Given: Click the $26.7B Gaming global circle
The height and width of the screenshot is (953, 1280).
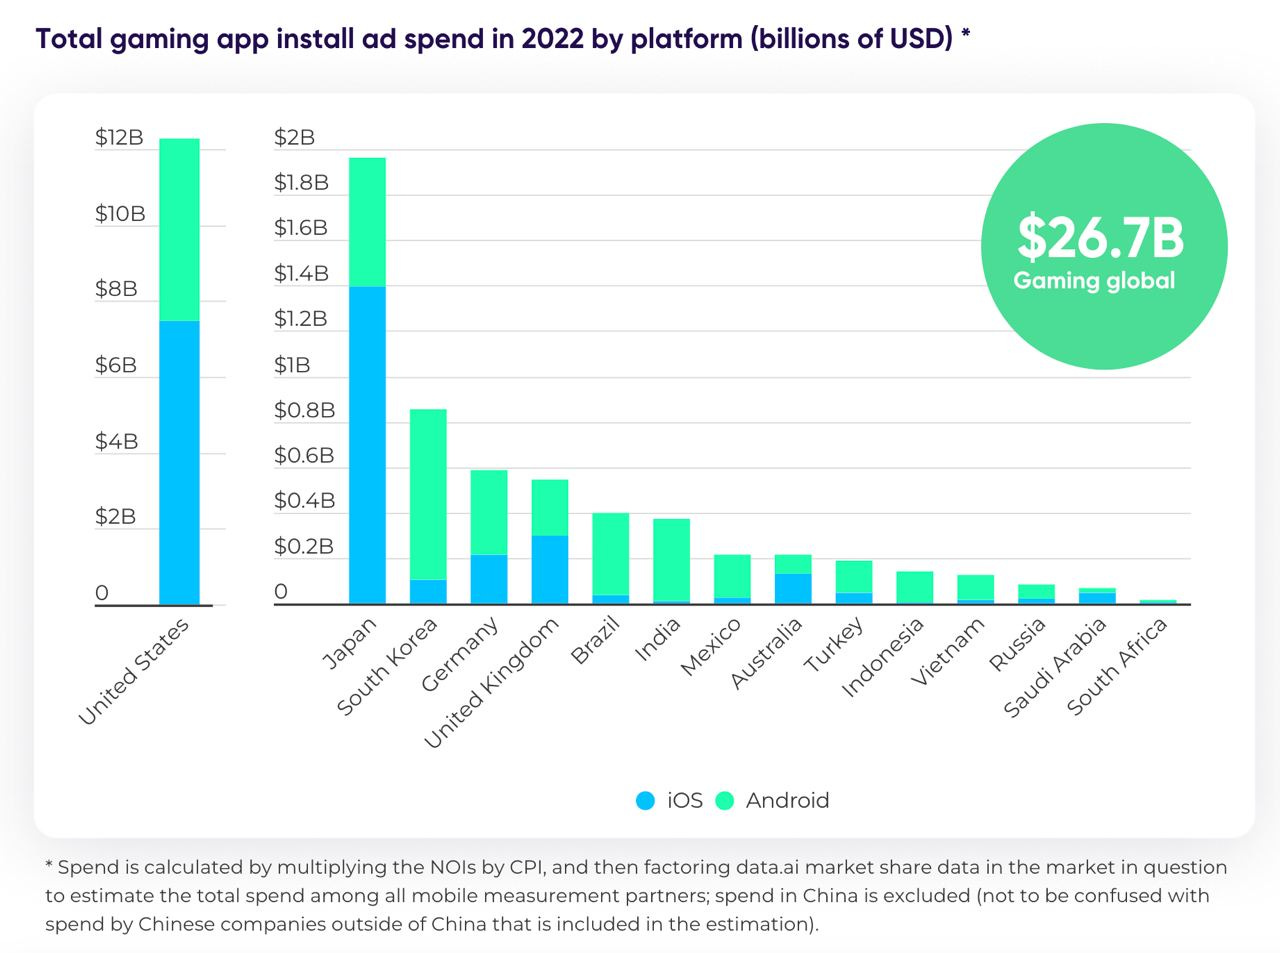Looking at the screenshot, I should tap(1104, 246).
